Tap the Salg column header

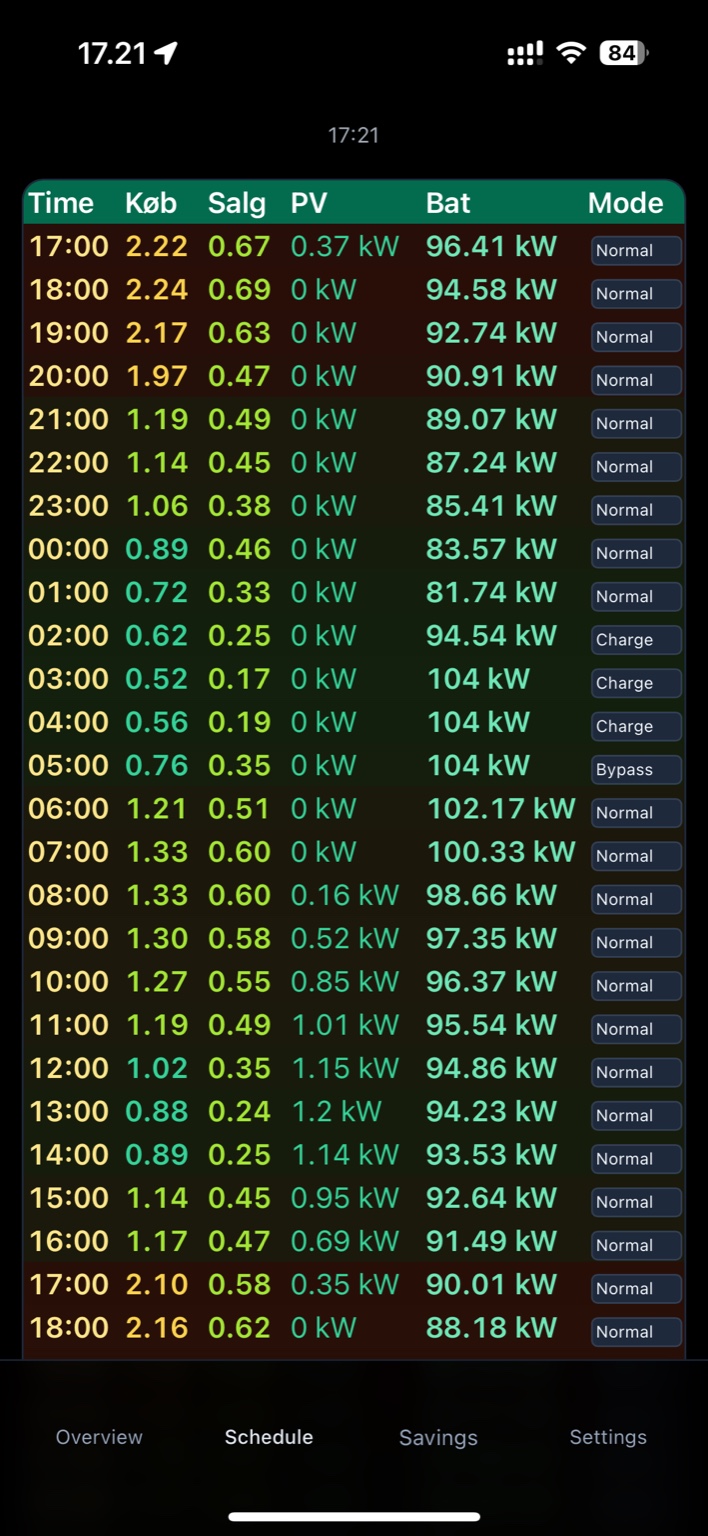[237, 203]
